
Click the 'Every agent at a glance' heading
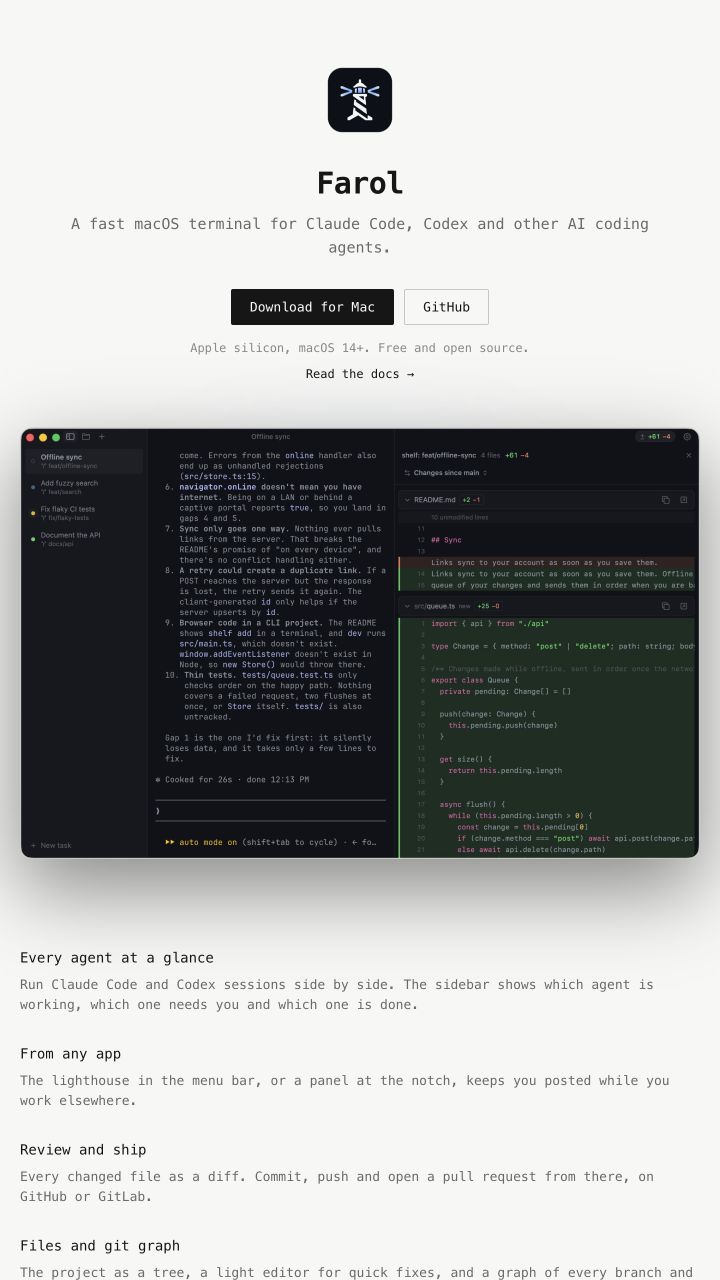coord(117,958)
